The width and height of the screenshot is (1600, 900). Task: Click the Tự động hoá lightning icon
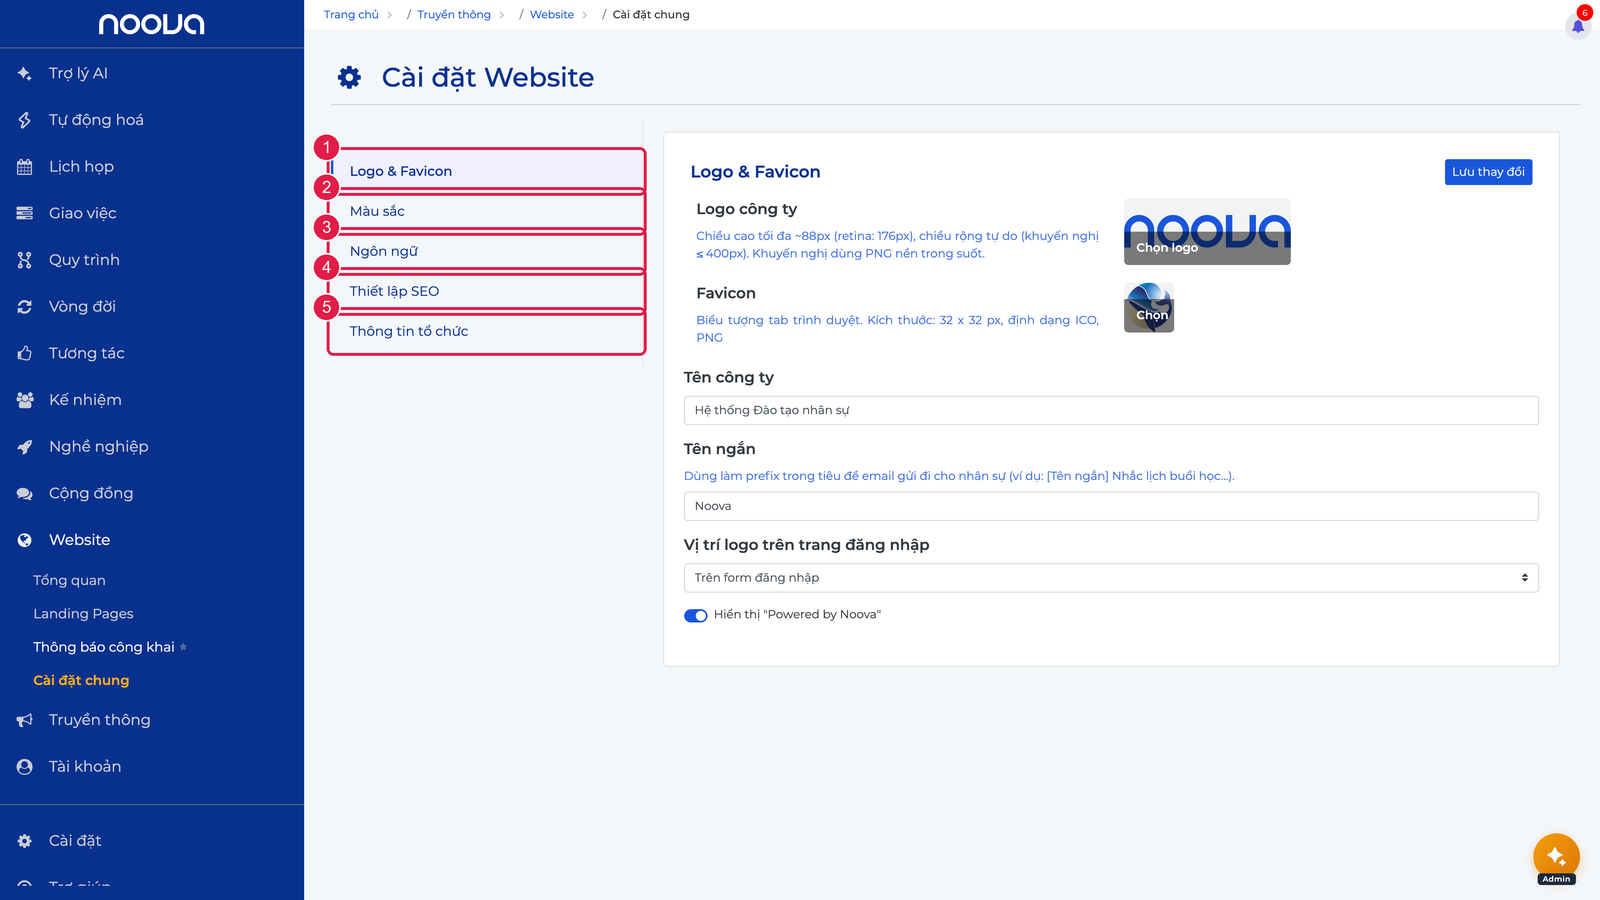(x=24, y=120)
